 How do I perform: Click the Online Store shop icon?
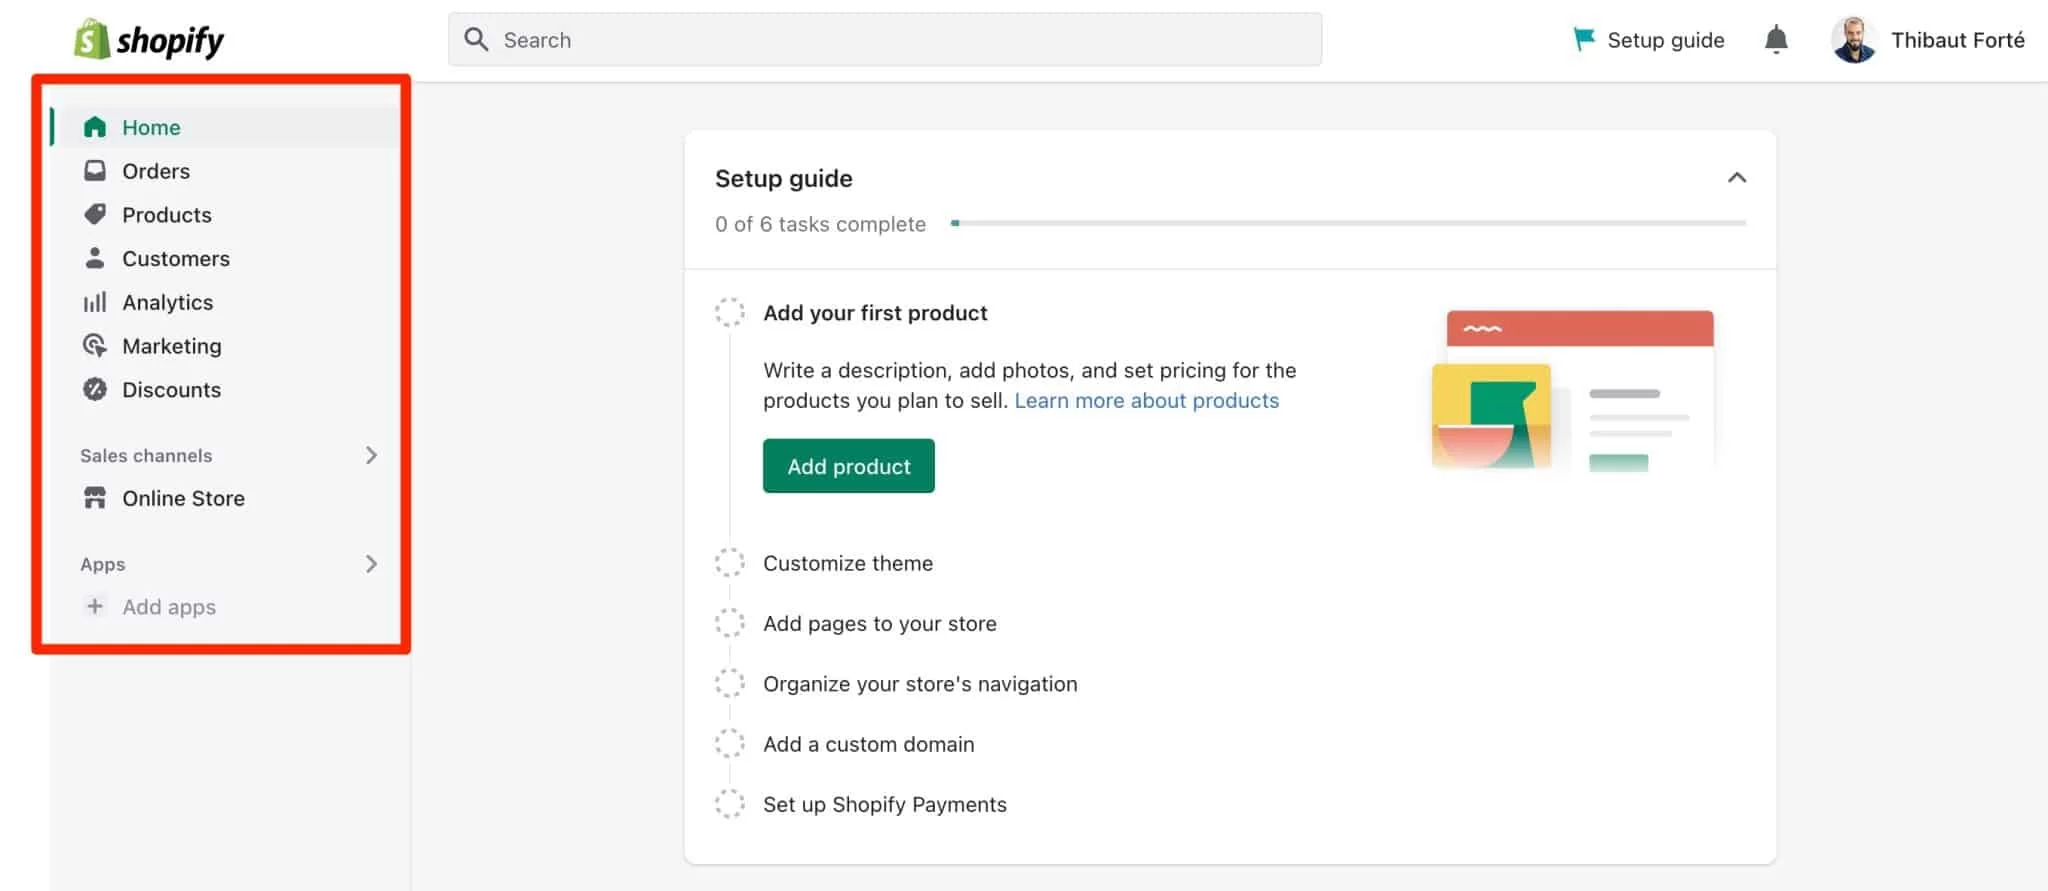tap(95, 498)
